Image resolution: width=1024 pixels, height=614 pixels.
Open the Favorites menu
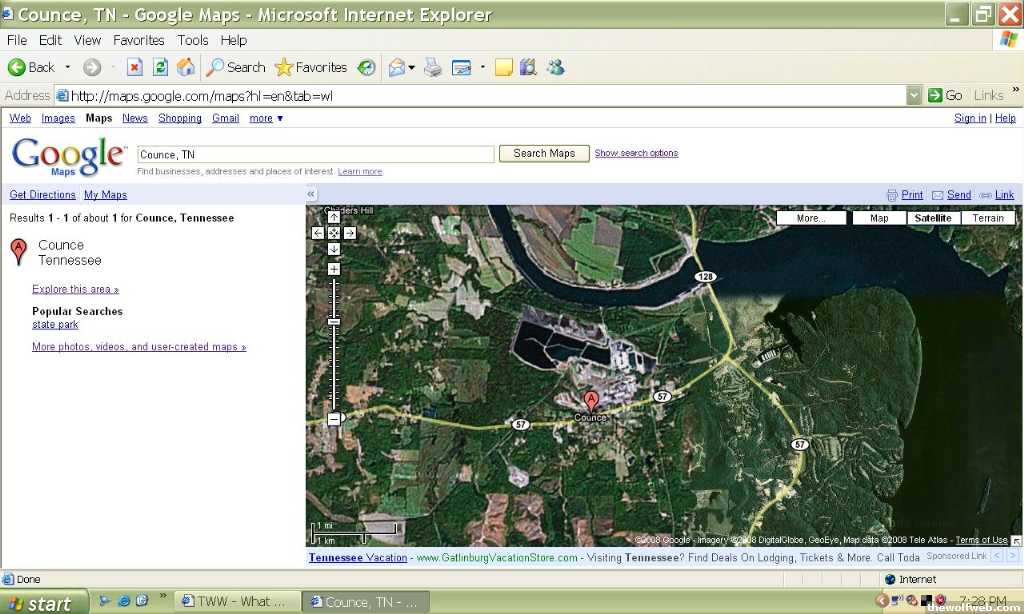point(138,40)
